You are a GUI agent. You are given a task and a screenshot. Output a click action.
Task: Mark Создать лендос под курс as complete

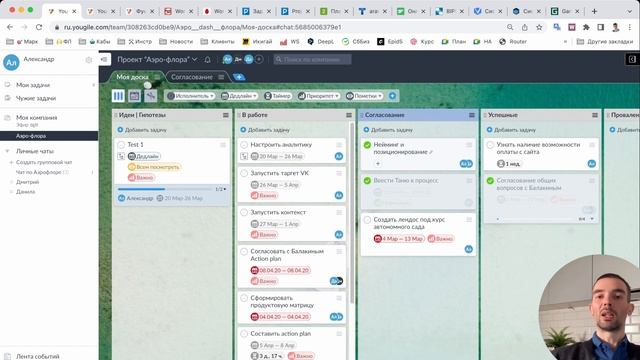367,220
